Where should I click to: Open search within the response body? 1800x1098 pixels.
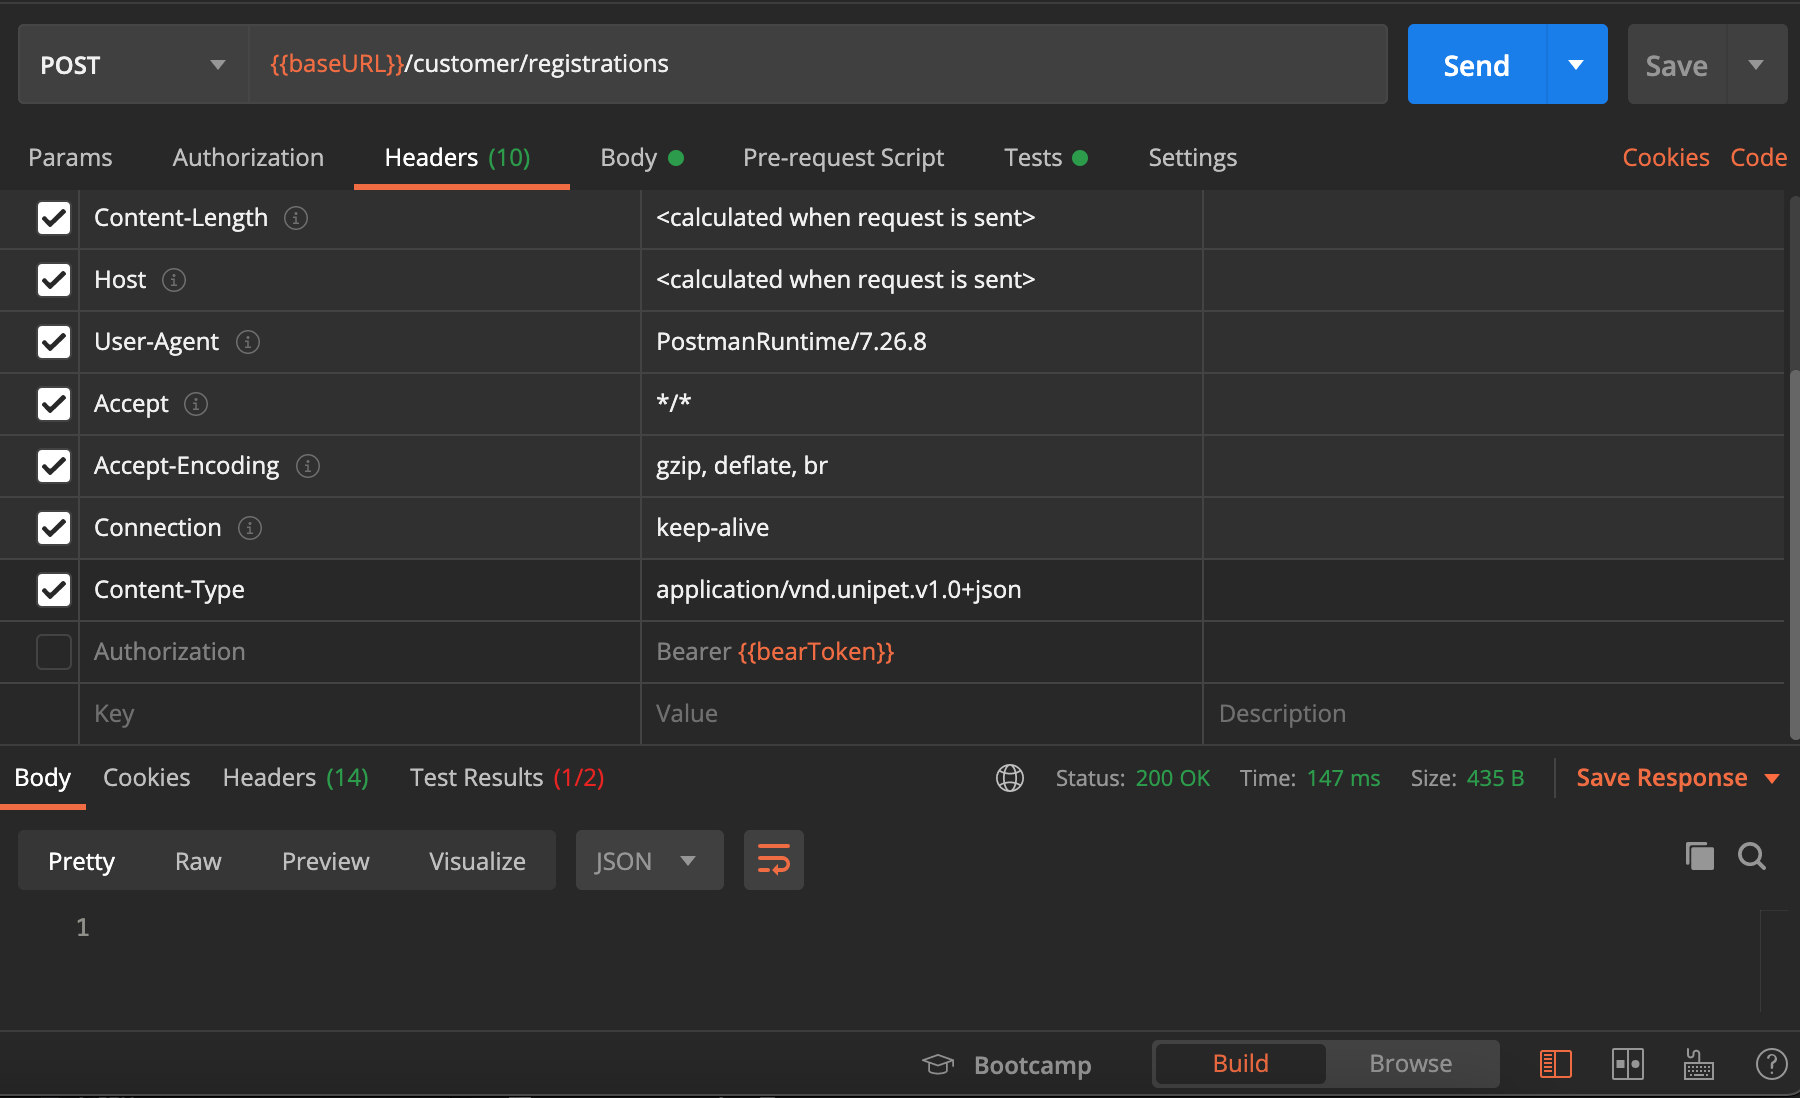click(x=1752, y=856)
